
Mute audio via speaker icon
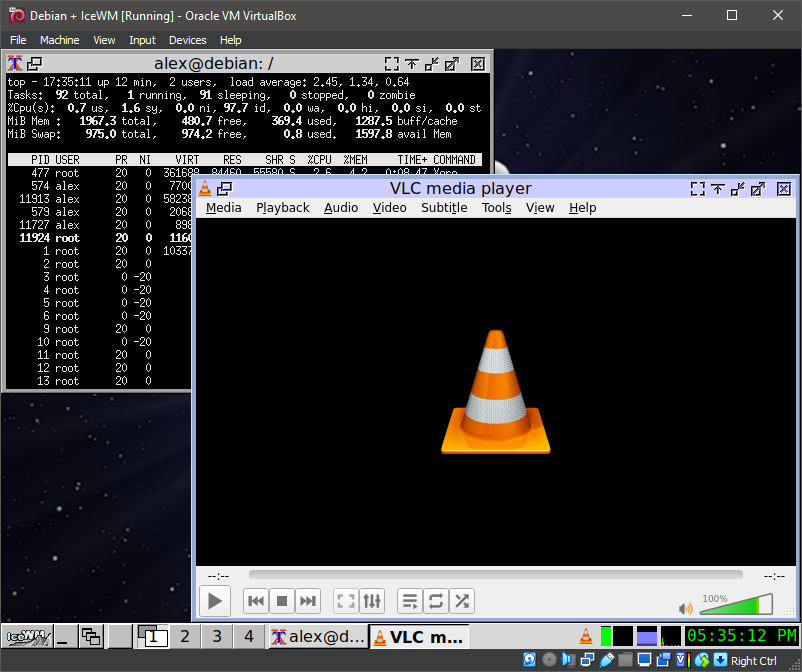click(686, 608)
